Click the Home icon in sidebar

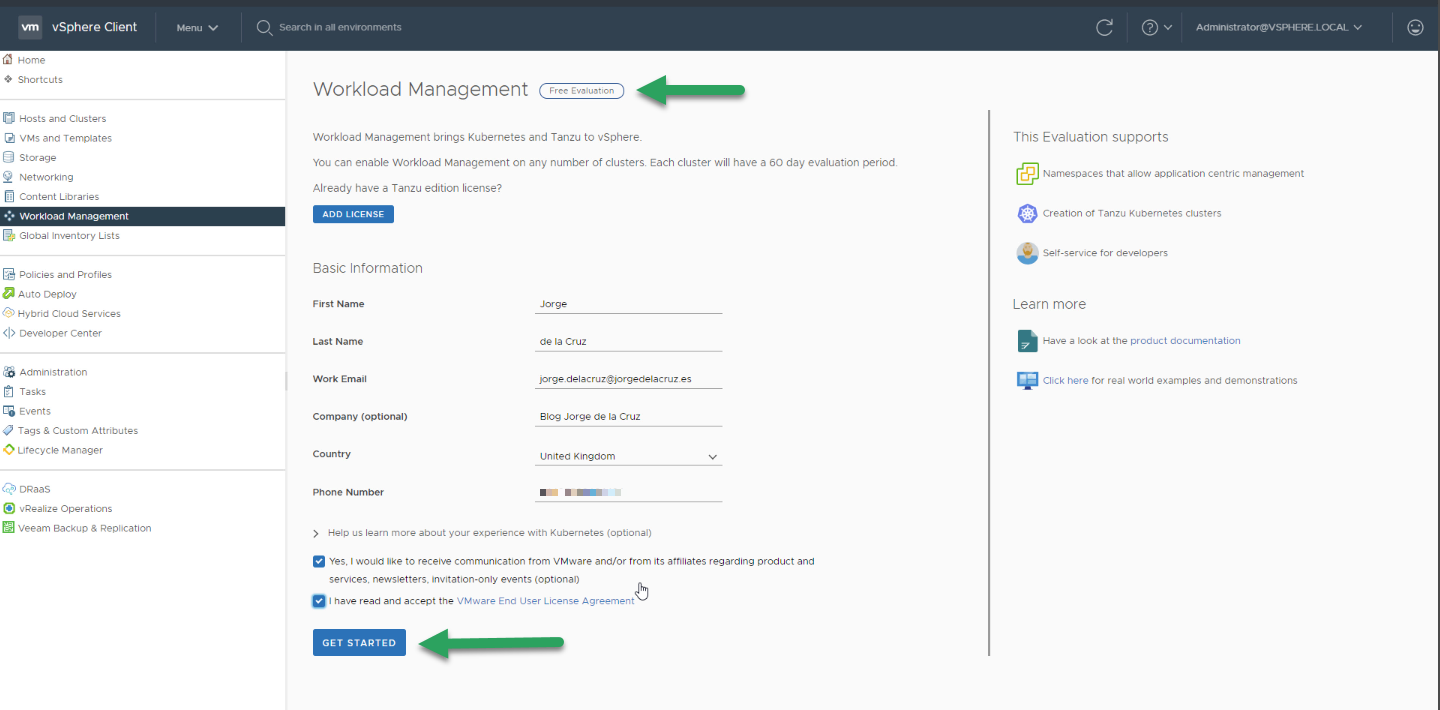pos(8,60)
